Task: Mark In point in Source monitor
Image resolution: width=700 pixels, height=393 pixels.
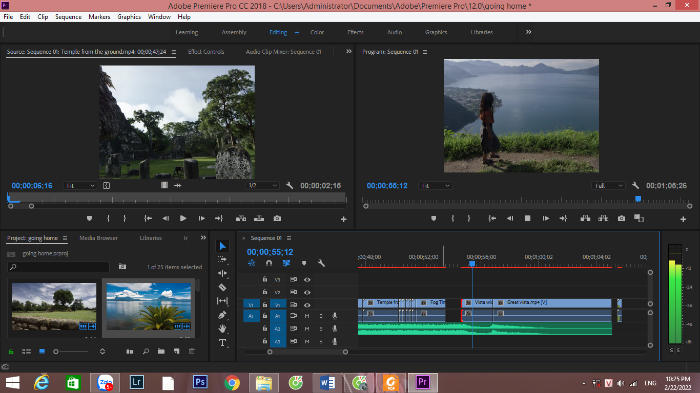Action: click(x=108, y=218)
